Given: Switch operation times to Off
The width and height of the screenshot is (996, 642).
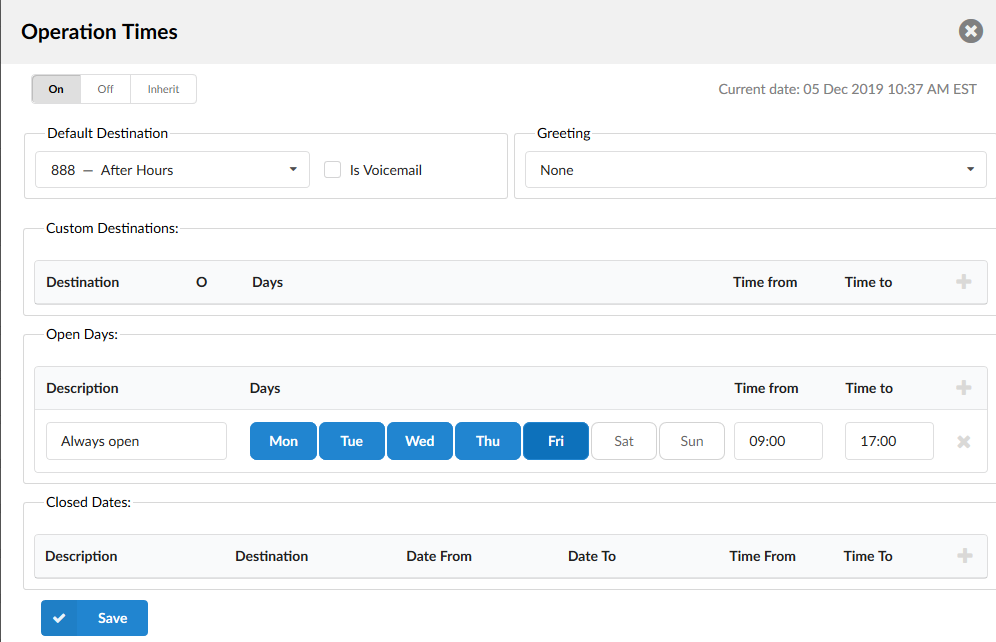Looking at the screenshot, I should coord(105,89).
